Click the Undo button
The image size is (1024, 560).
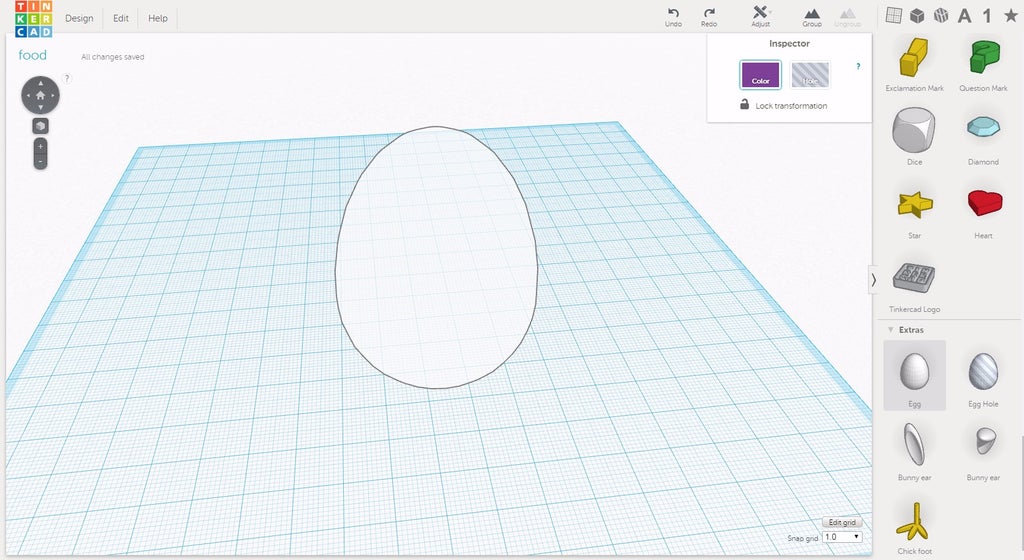pos(673,18)
